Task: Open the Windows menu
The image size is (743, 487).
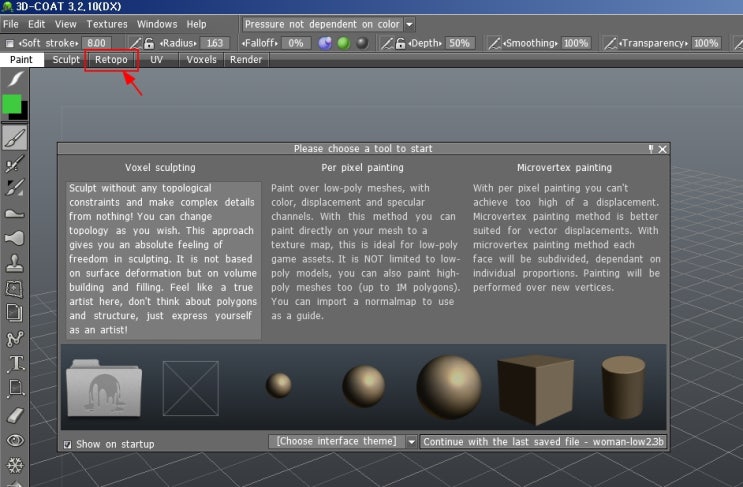Action: click(157, 24)
